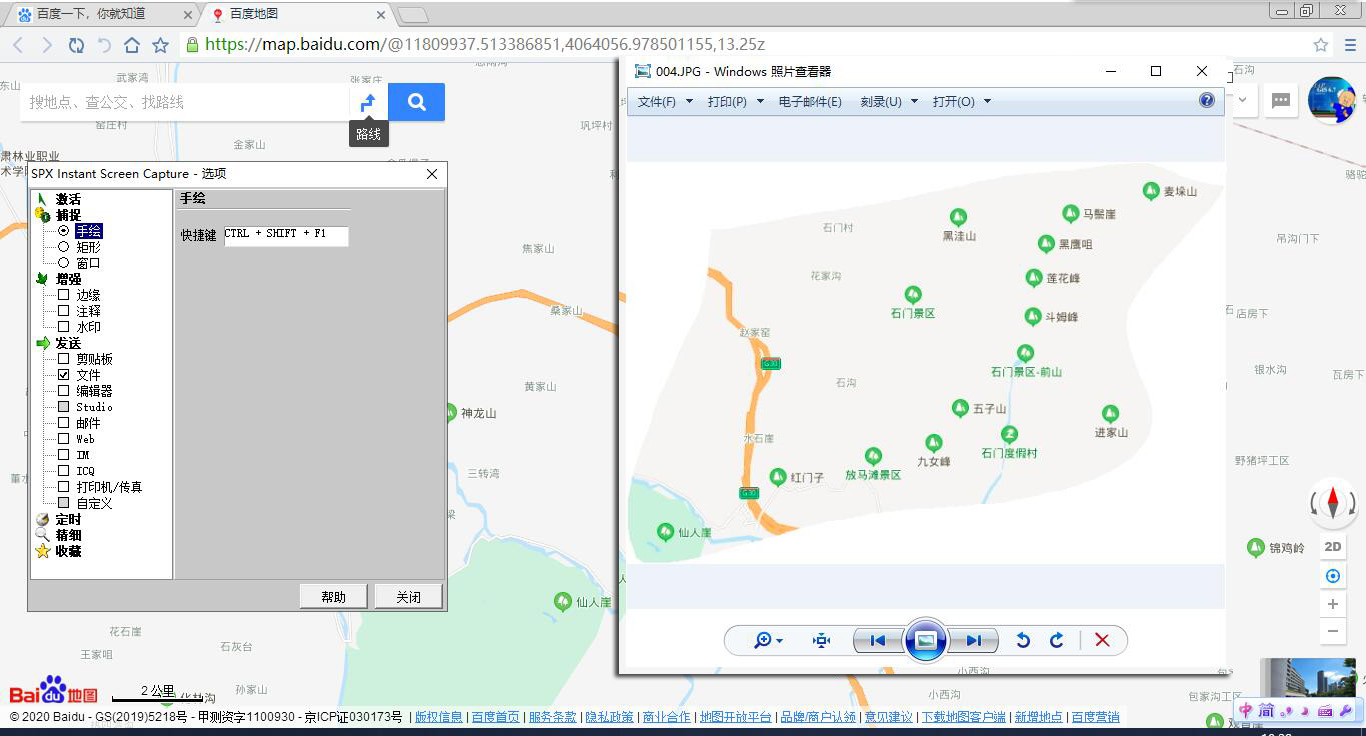This screenshot has width=1366, height=736.
Task: Delete the photo with red X icon
Action: 1102,640
